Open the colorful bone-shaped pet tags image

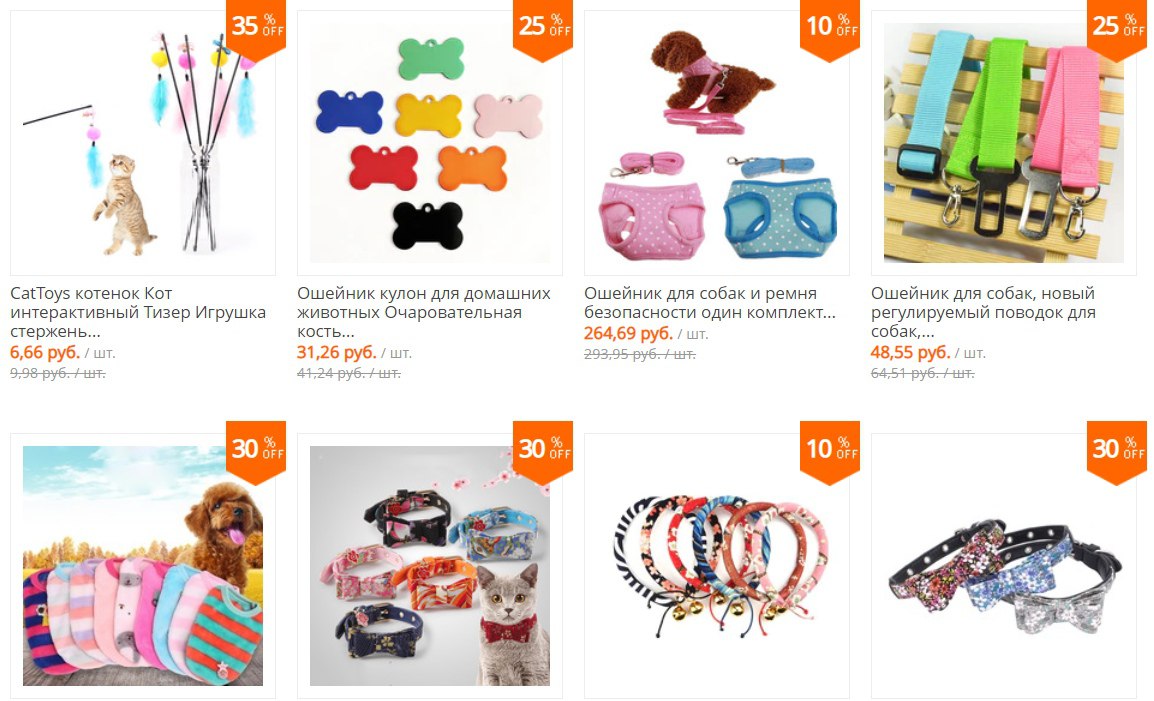pos(430,143)
